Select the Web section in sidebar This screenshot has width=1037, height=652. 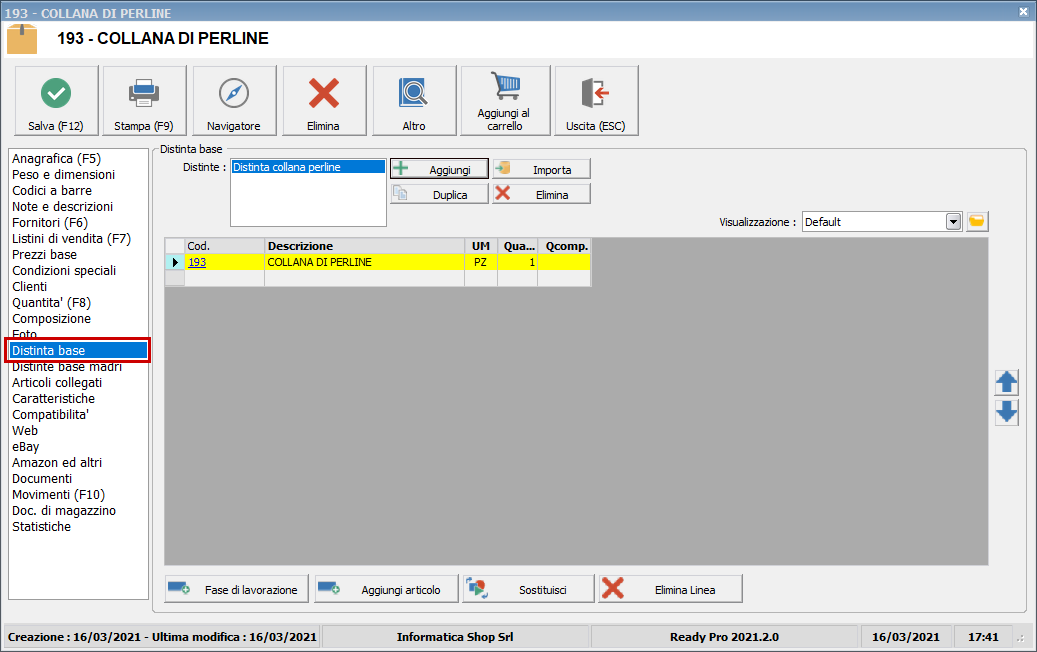tap(25, 430)
